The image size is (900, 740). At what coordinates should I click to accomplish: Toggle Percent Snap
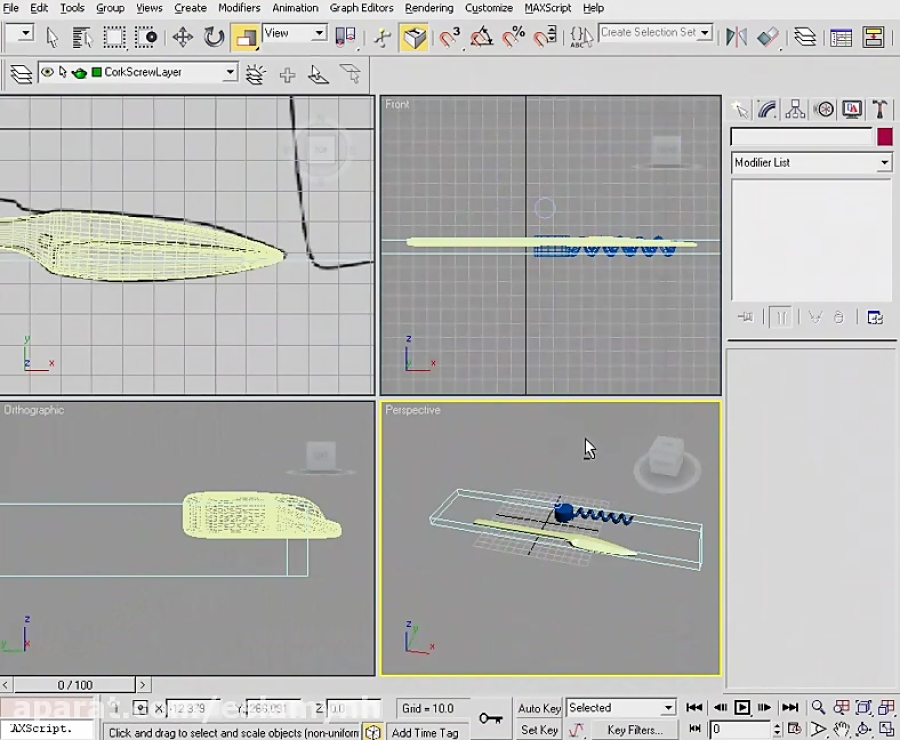coord(513,38)
